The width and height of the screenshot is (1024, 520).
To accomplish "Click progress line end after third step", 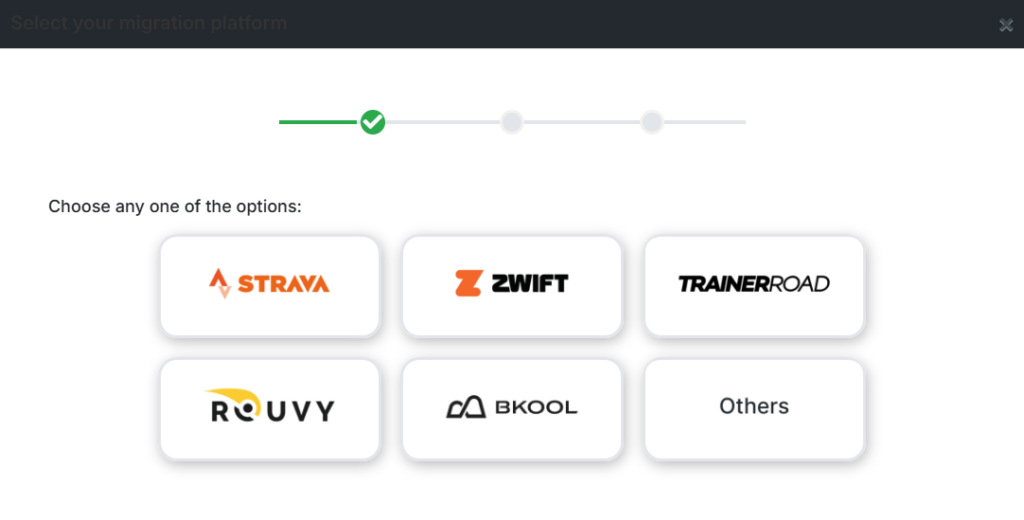I will tap(704, 122).
